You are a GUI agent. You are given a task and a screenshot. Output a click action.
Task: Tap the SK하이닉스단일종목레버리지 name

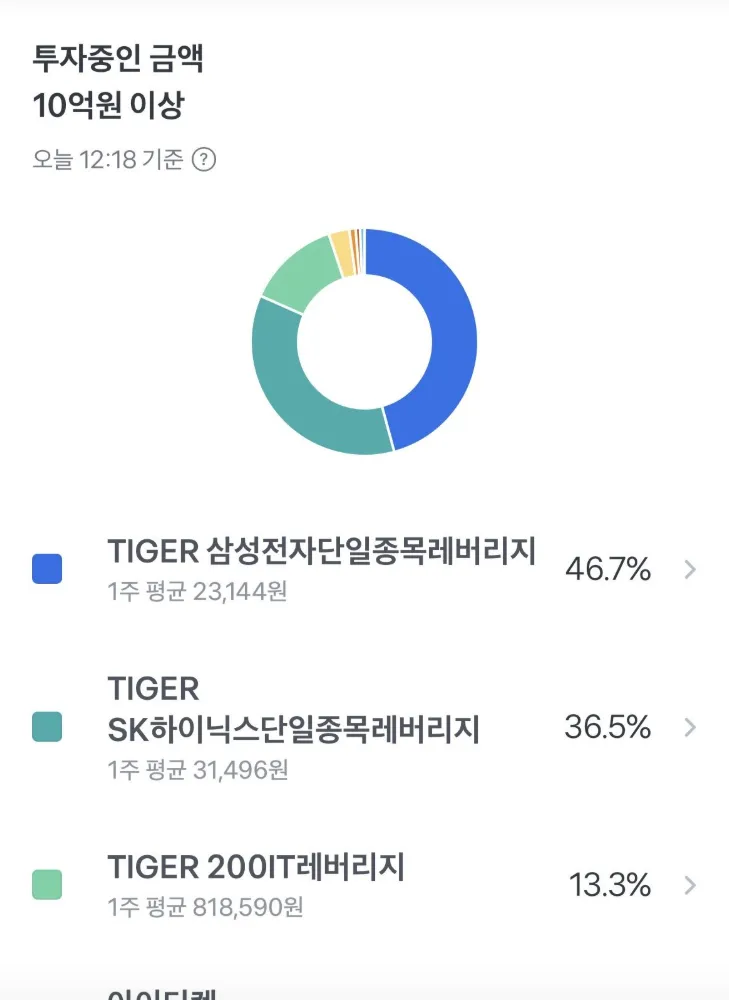point(293,729)
